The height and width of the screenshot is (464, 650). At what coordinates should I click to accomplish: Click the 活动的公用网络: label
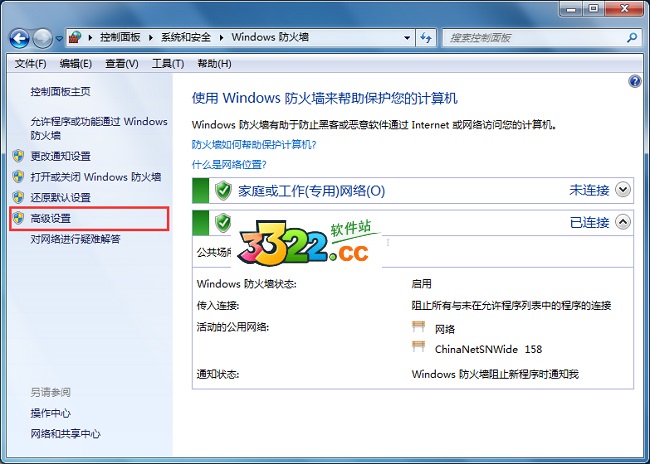point(233,327)
